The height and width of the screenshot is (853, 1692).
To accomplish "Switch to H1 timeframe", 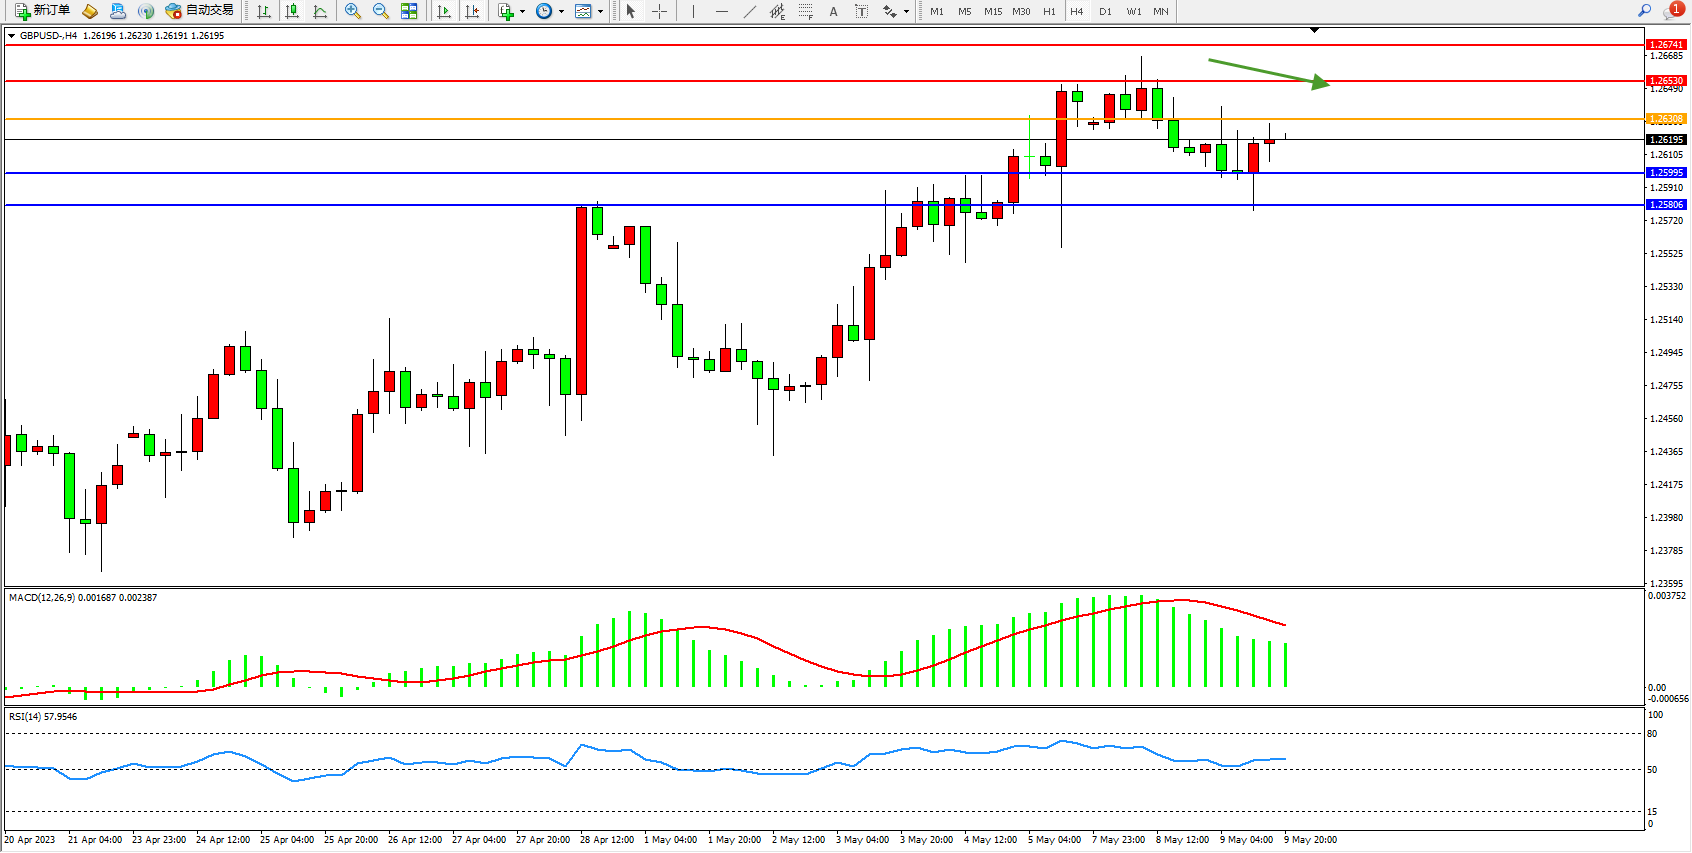I will (1049, 11).
